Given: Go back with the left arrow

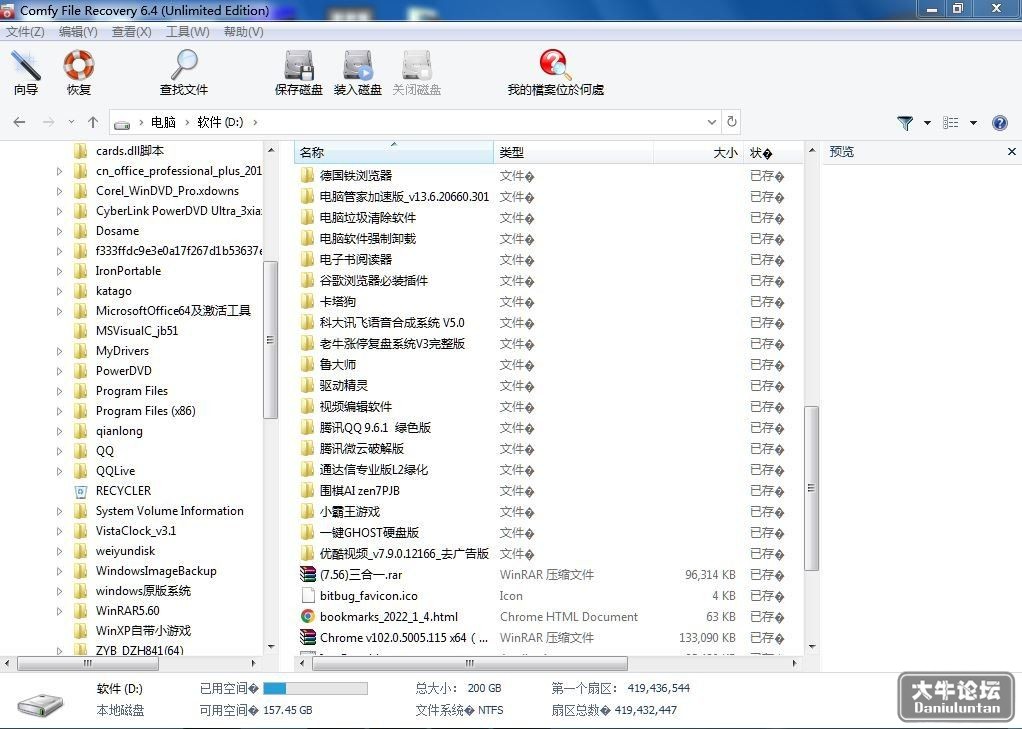Looking at the screenshot, I should 20,122.
